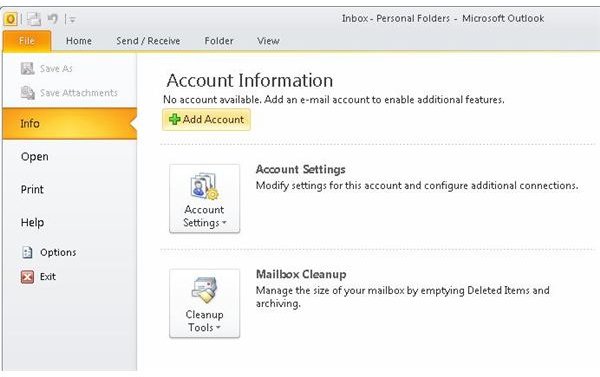
Task: Click the Save Attachments label text
Action: pyautogui.click(x=79, y=93)
